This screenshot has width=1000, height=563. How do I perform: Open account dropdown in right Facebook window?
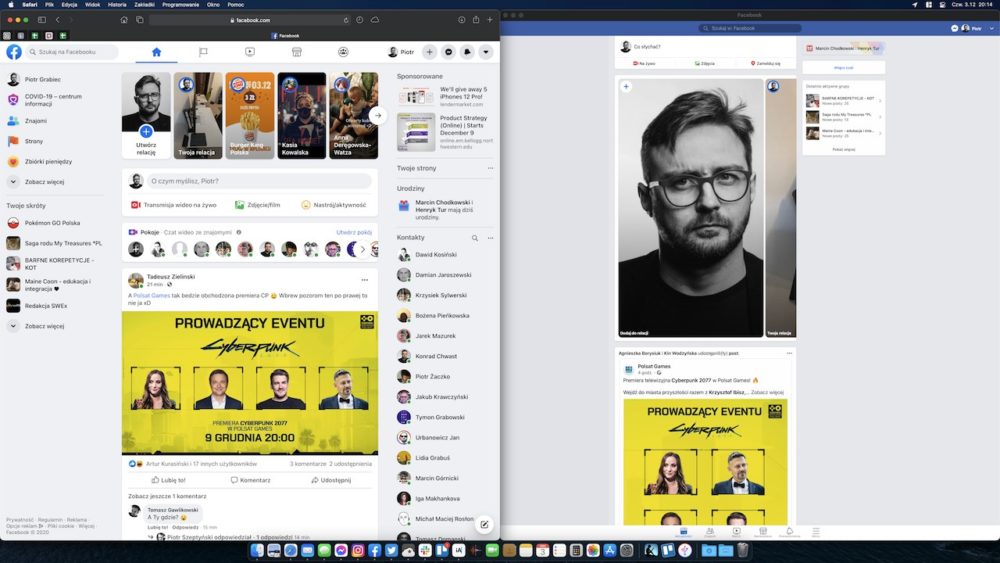(x=991, y=28)
